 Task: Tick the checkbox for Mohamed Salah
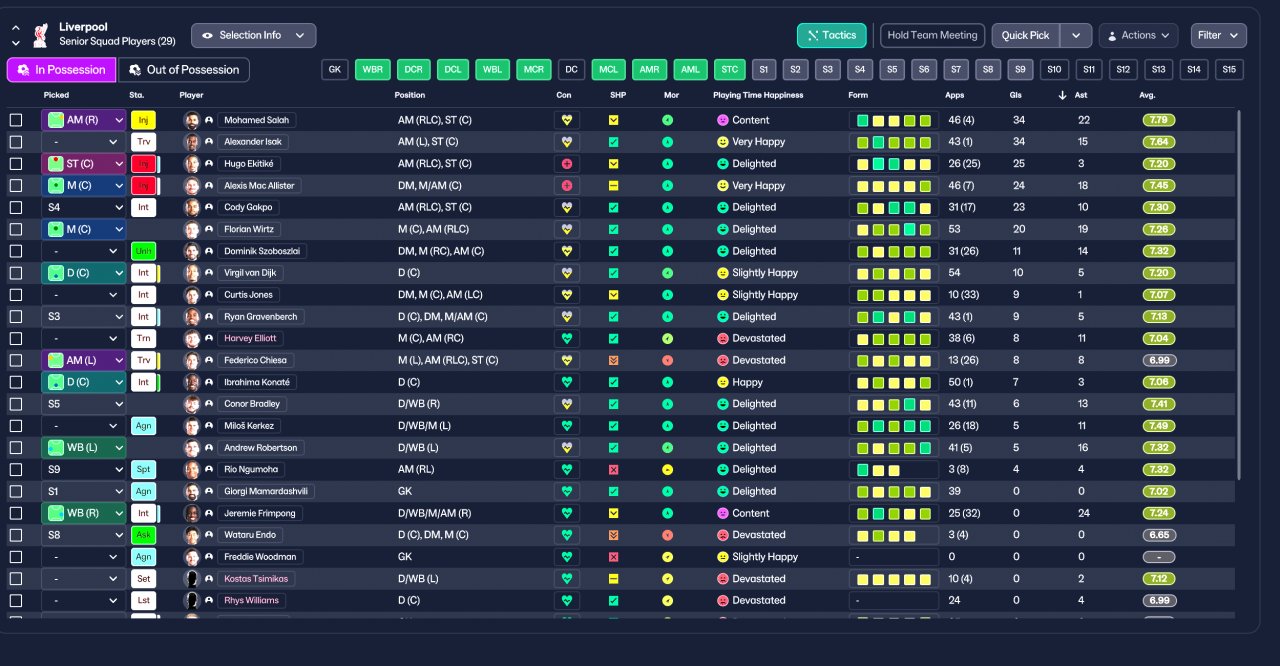[16, 120]
